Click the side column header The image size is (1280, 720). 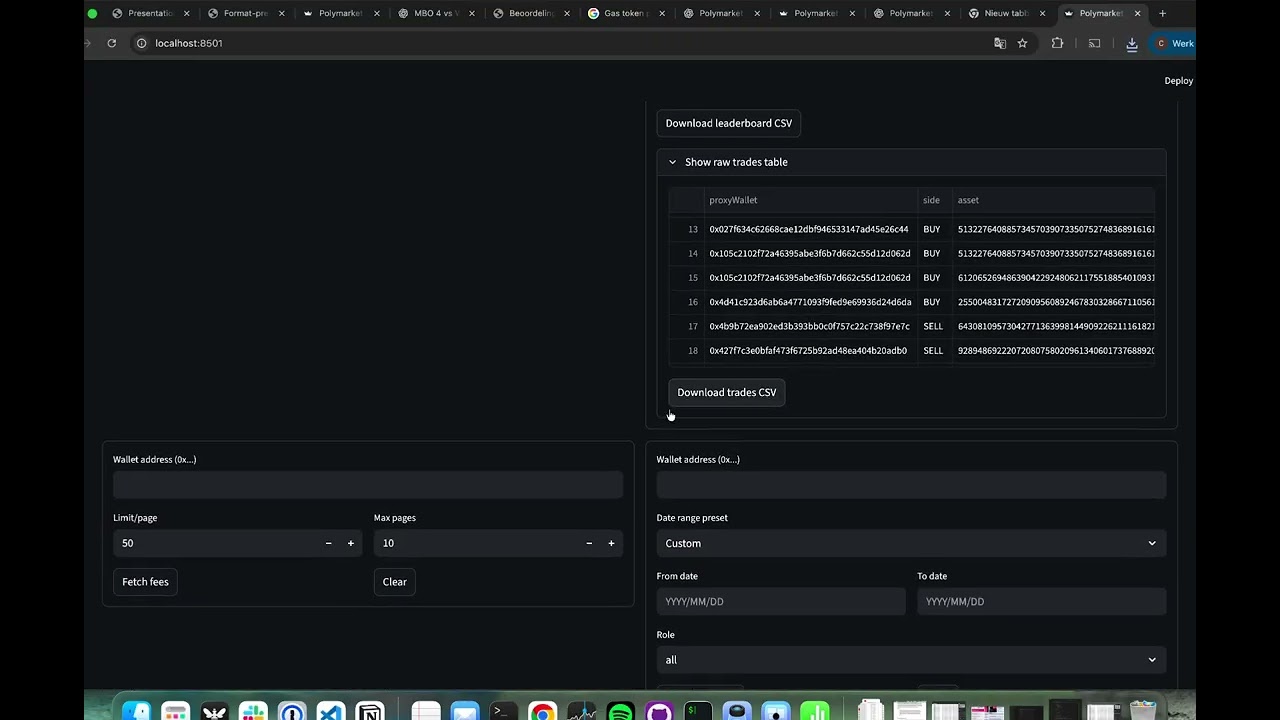(x=935, y=200)
